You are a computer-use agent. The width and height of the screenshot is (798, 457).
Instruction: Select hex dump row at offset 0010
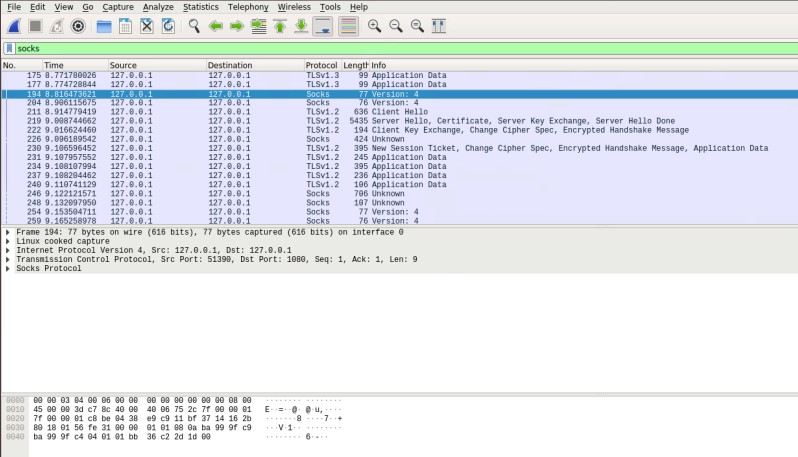(x=173, y=410)
